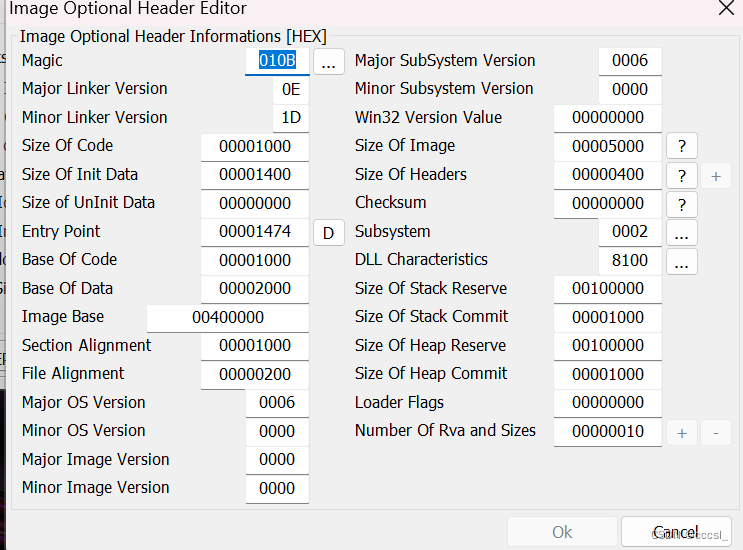Edit the Image Base value 00400000
This screenshot has height=550, width=743.
click(228, 317)
